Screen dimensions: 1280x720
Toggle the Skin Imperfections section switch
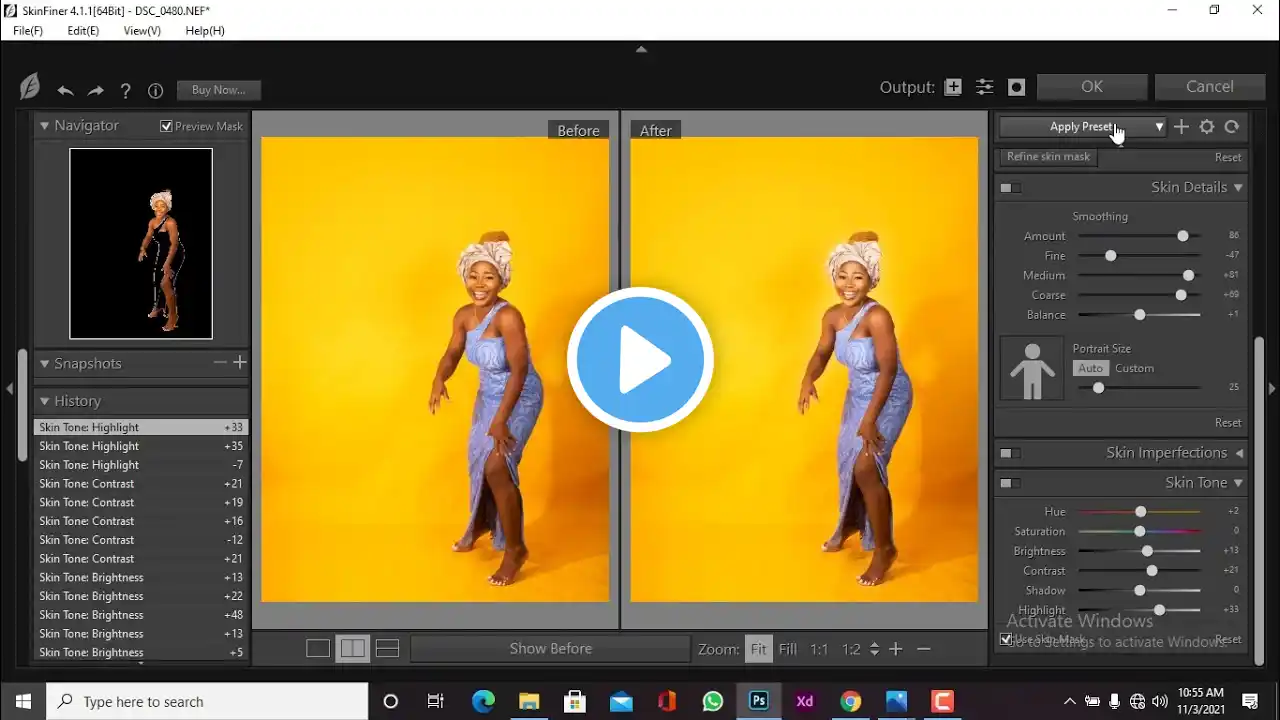coord(1011,454)
